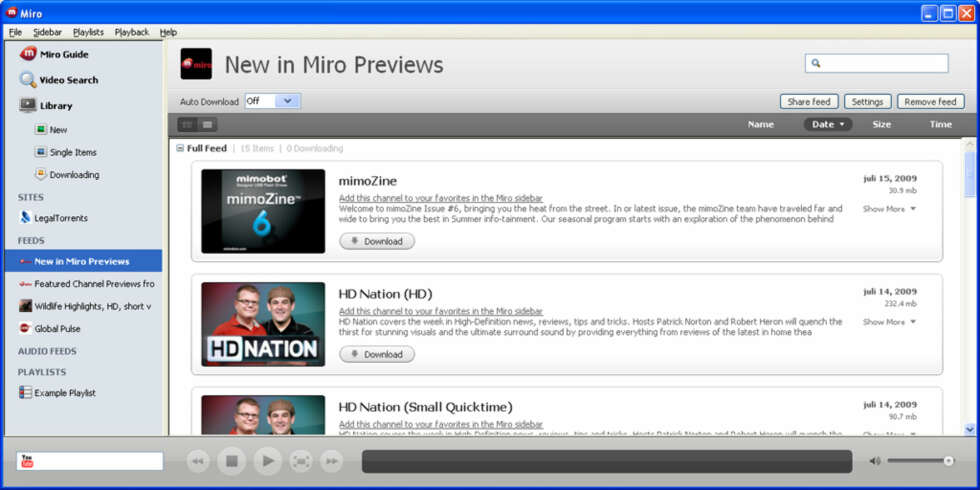
Task: Open the HD Nation (HD) thumbnail
Action: click(x=263, y=324)
